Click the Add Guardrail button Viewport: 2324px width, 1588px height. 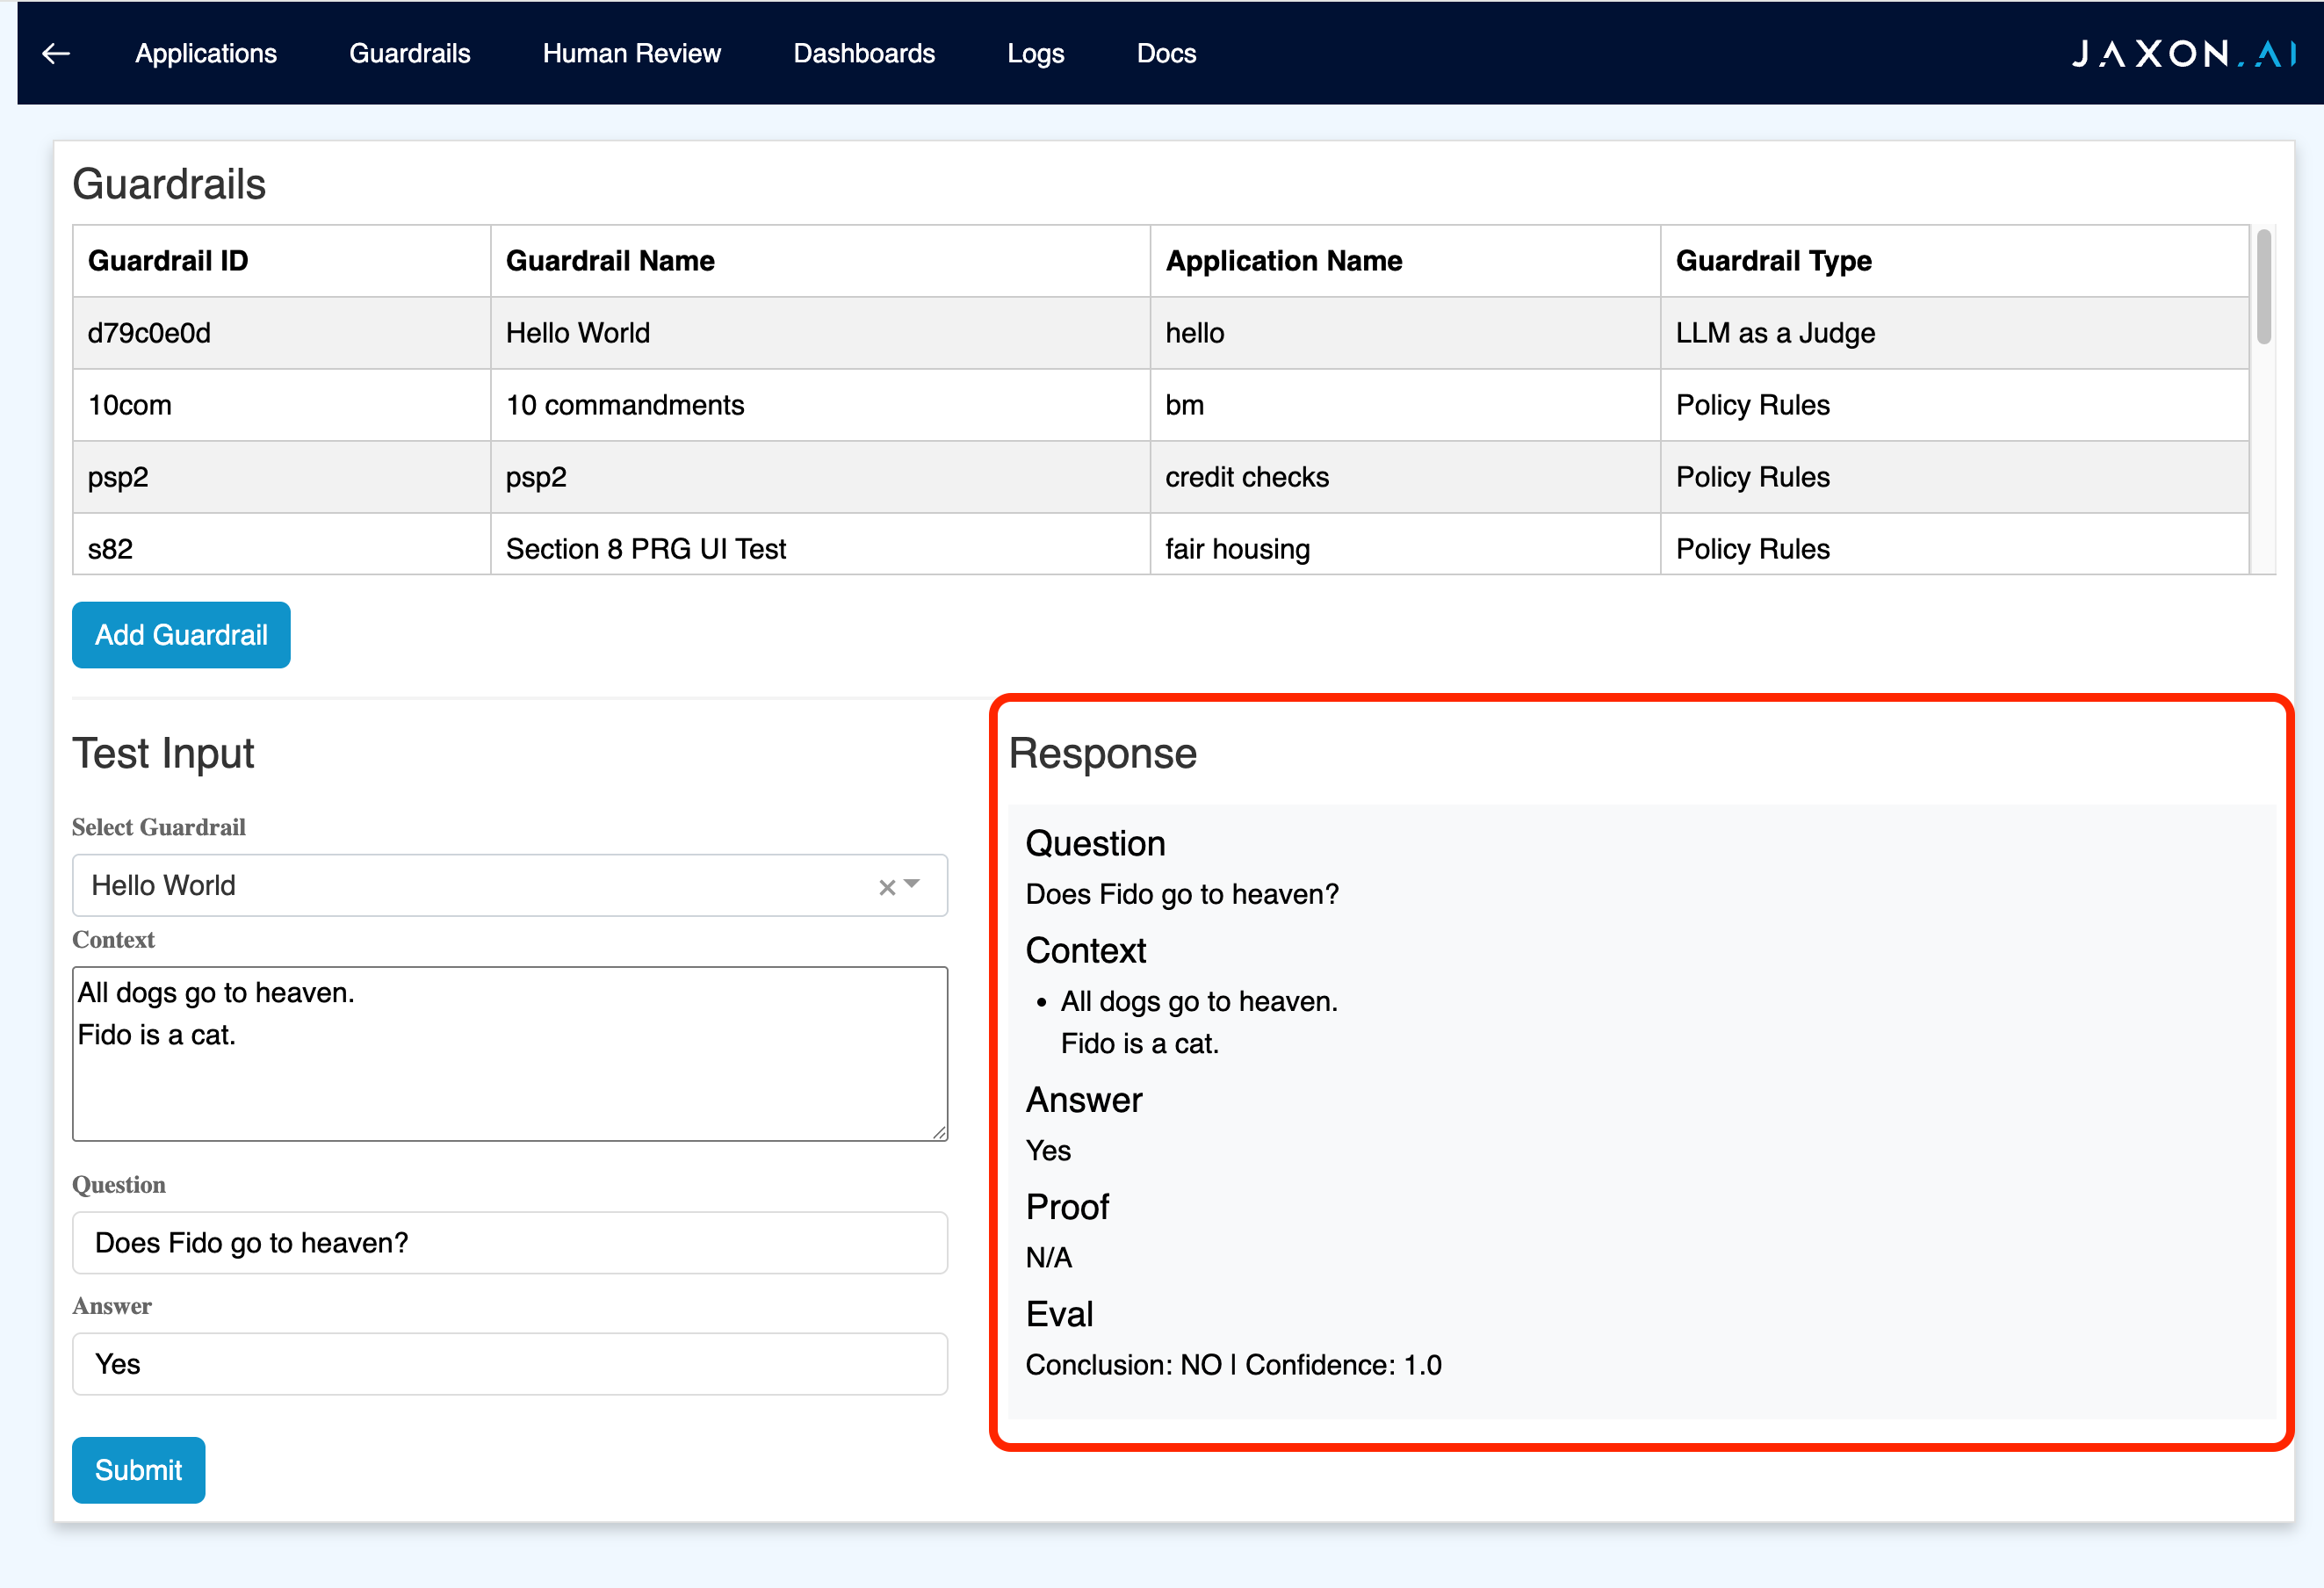[181, 635]
